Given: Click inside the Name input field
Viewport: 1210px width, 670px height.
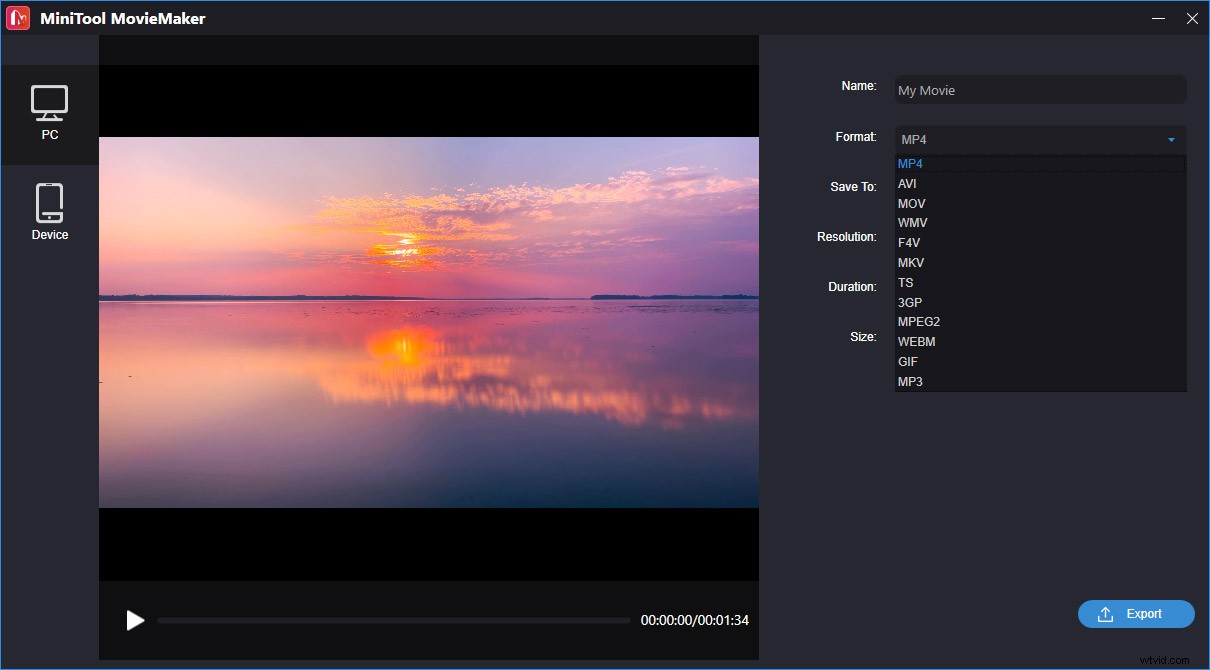Looking at the screenshot, I should click(1039, 90).
